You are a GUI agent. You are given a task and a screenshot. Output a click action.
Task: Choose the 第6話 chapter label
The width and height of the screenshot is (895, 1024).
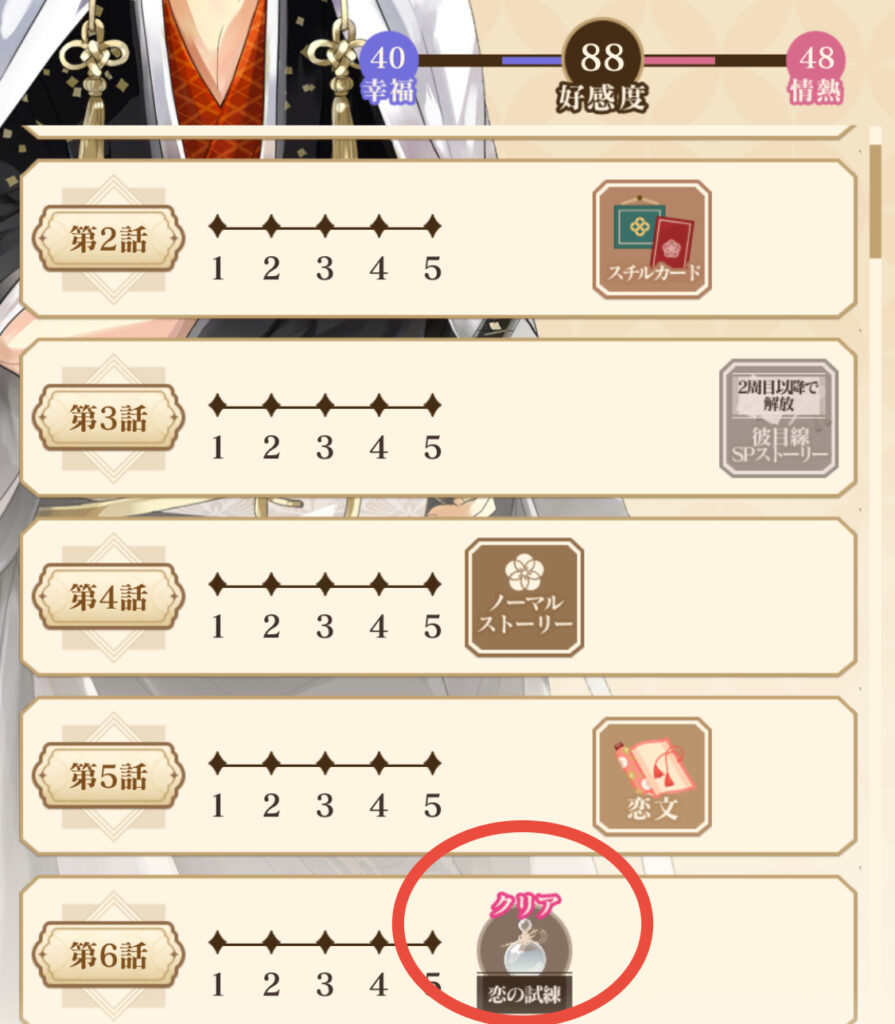pos(108,955)
